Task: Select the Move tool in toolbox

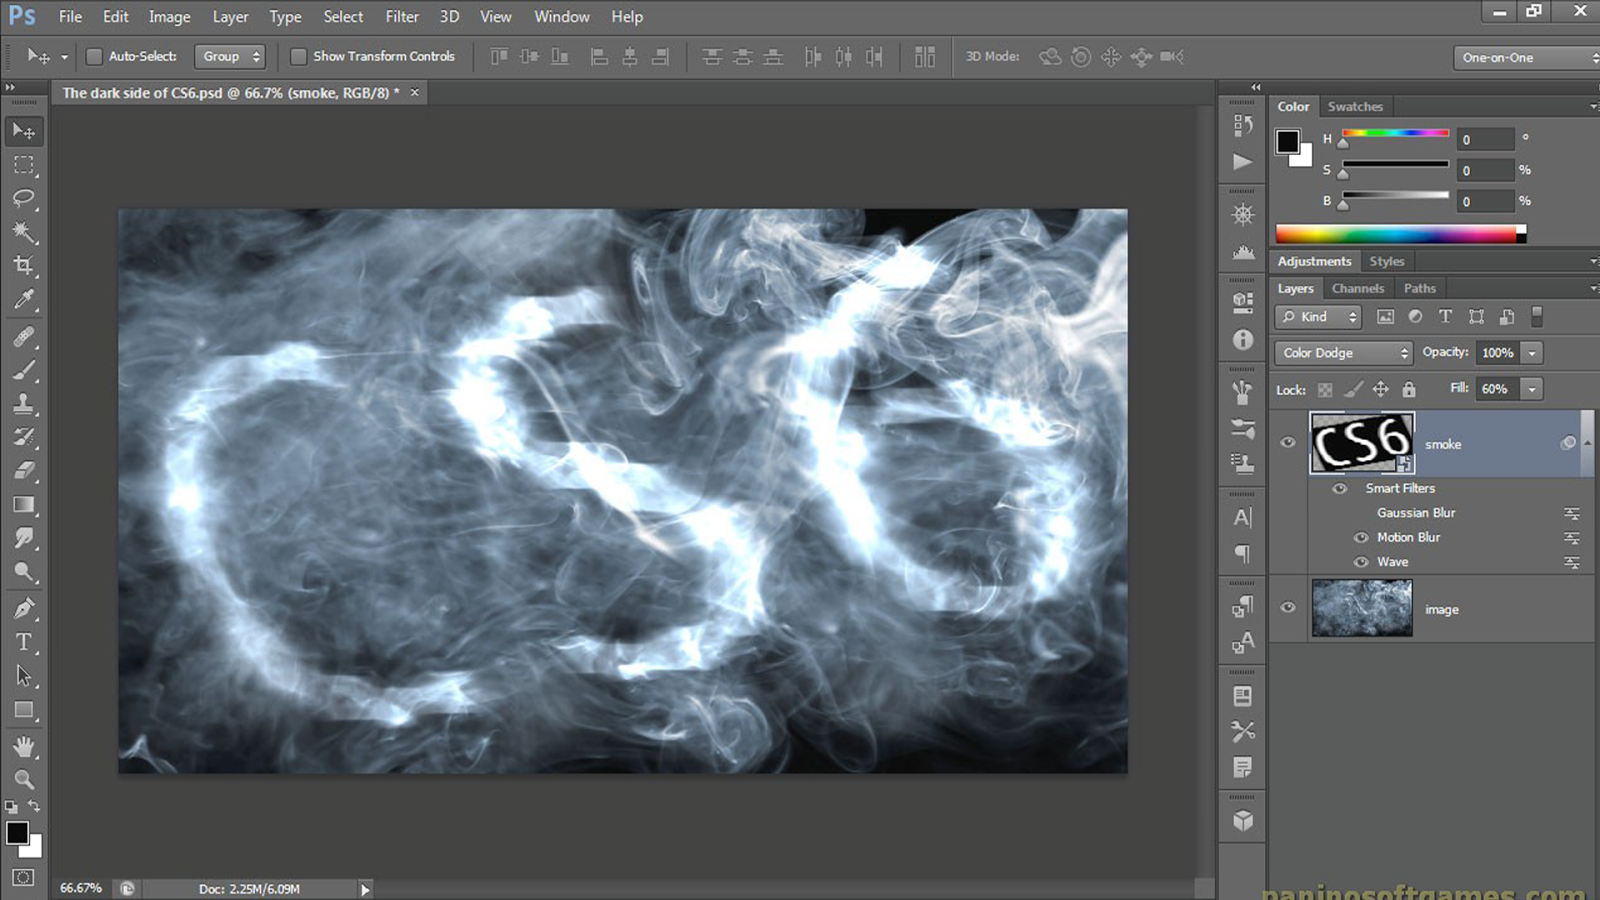Action: pyautogui.click(x=24, y=131)
